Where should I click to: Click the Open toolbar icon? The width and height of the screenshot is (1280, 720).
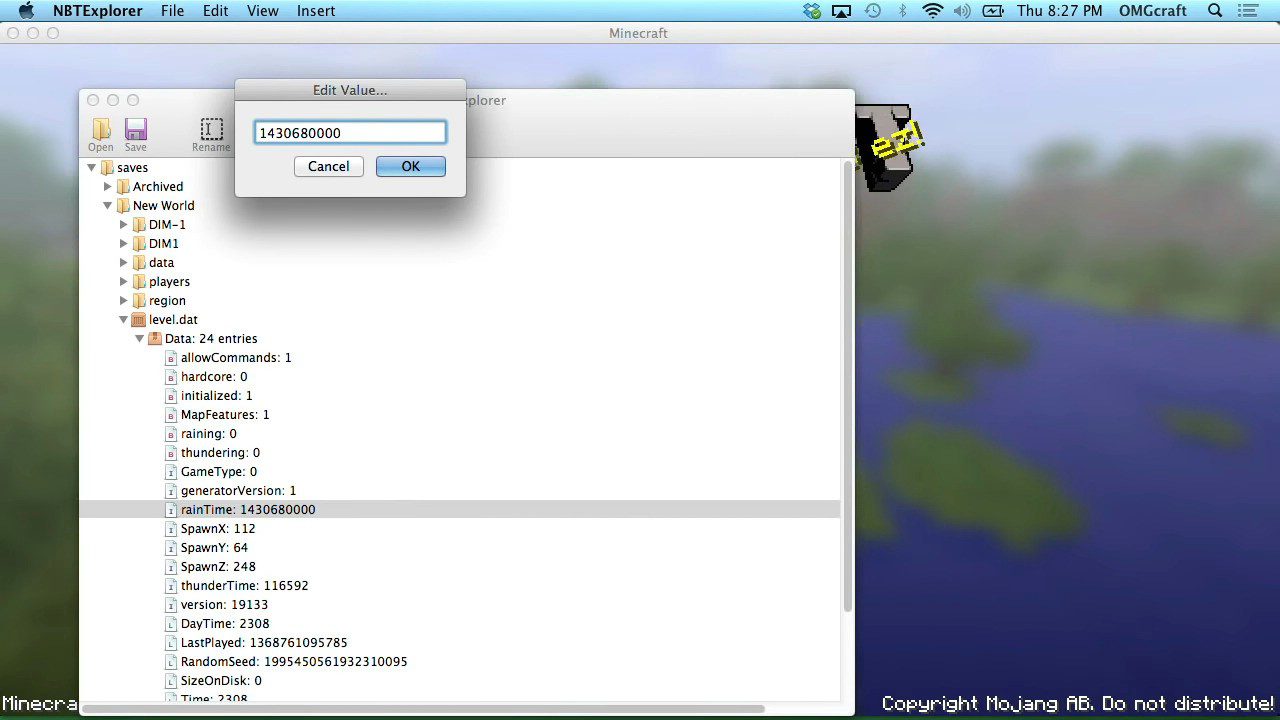coord(100,131)
